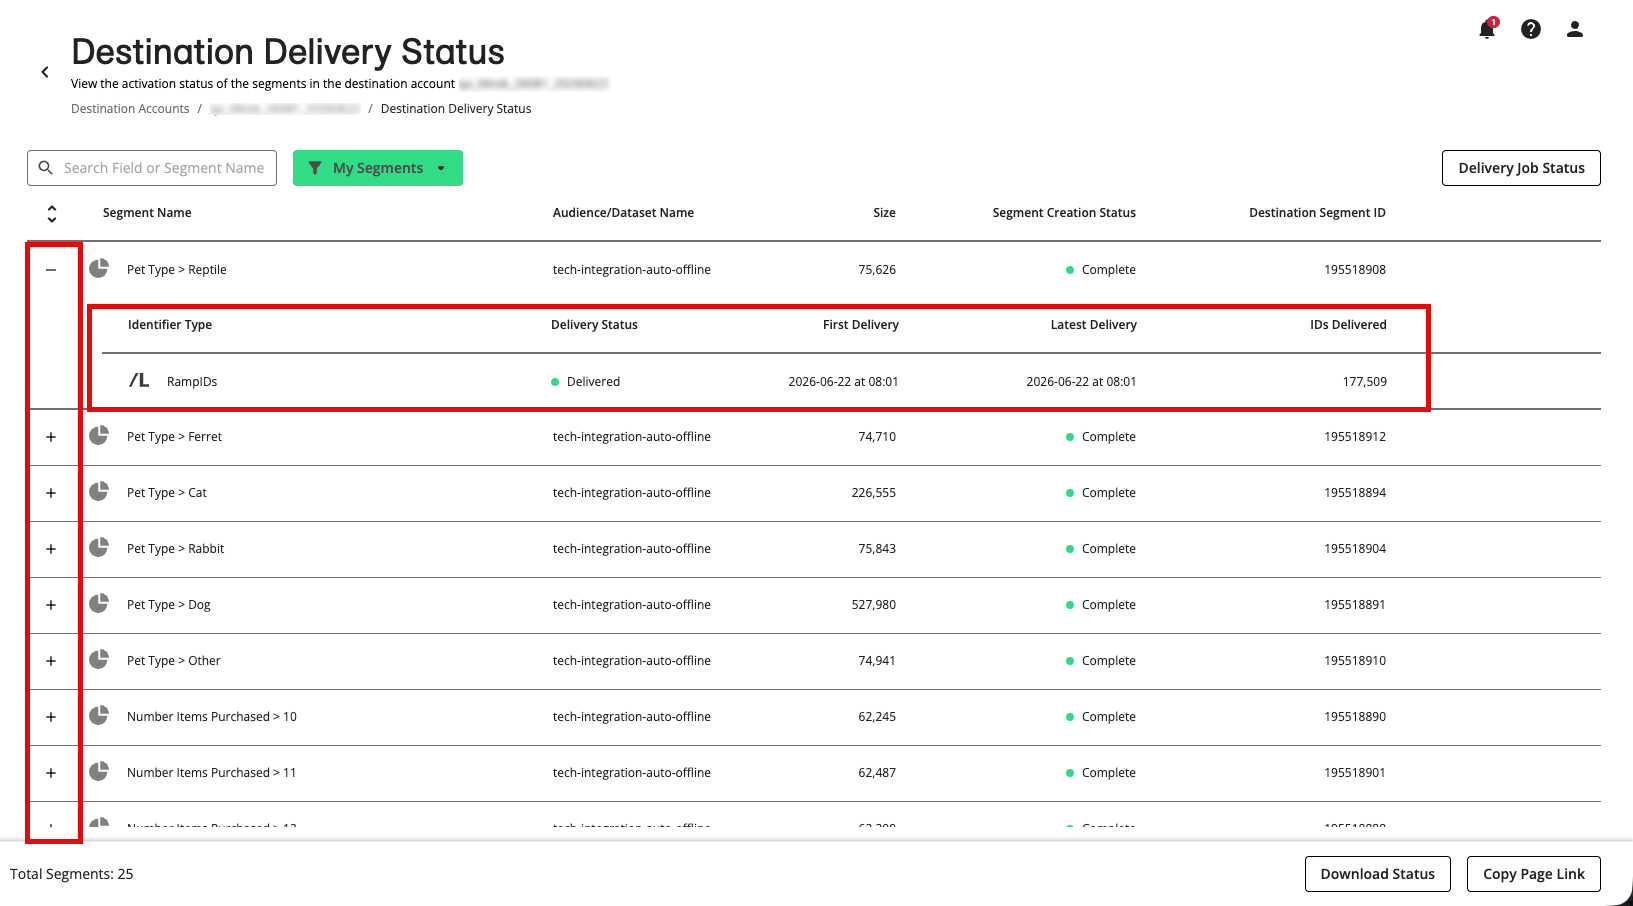Viewport: 1633px width, 906px height.
Task: Click pie icon for Number Items Purchased > 10
Action: (99, 715)
